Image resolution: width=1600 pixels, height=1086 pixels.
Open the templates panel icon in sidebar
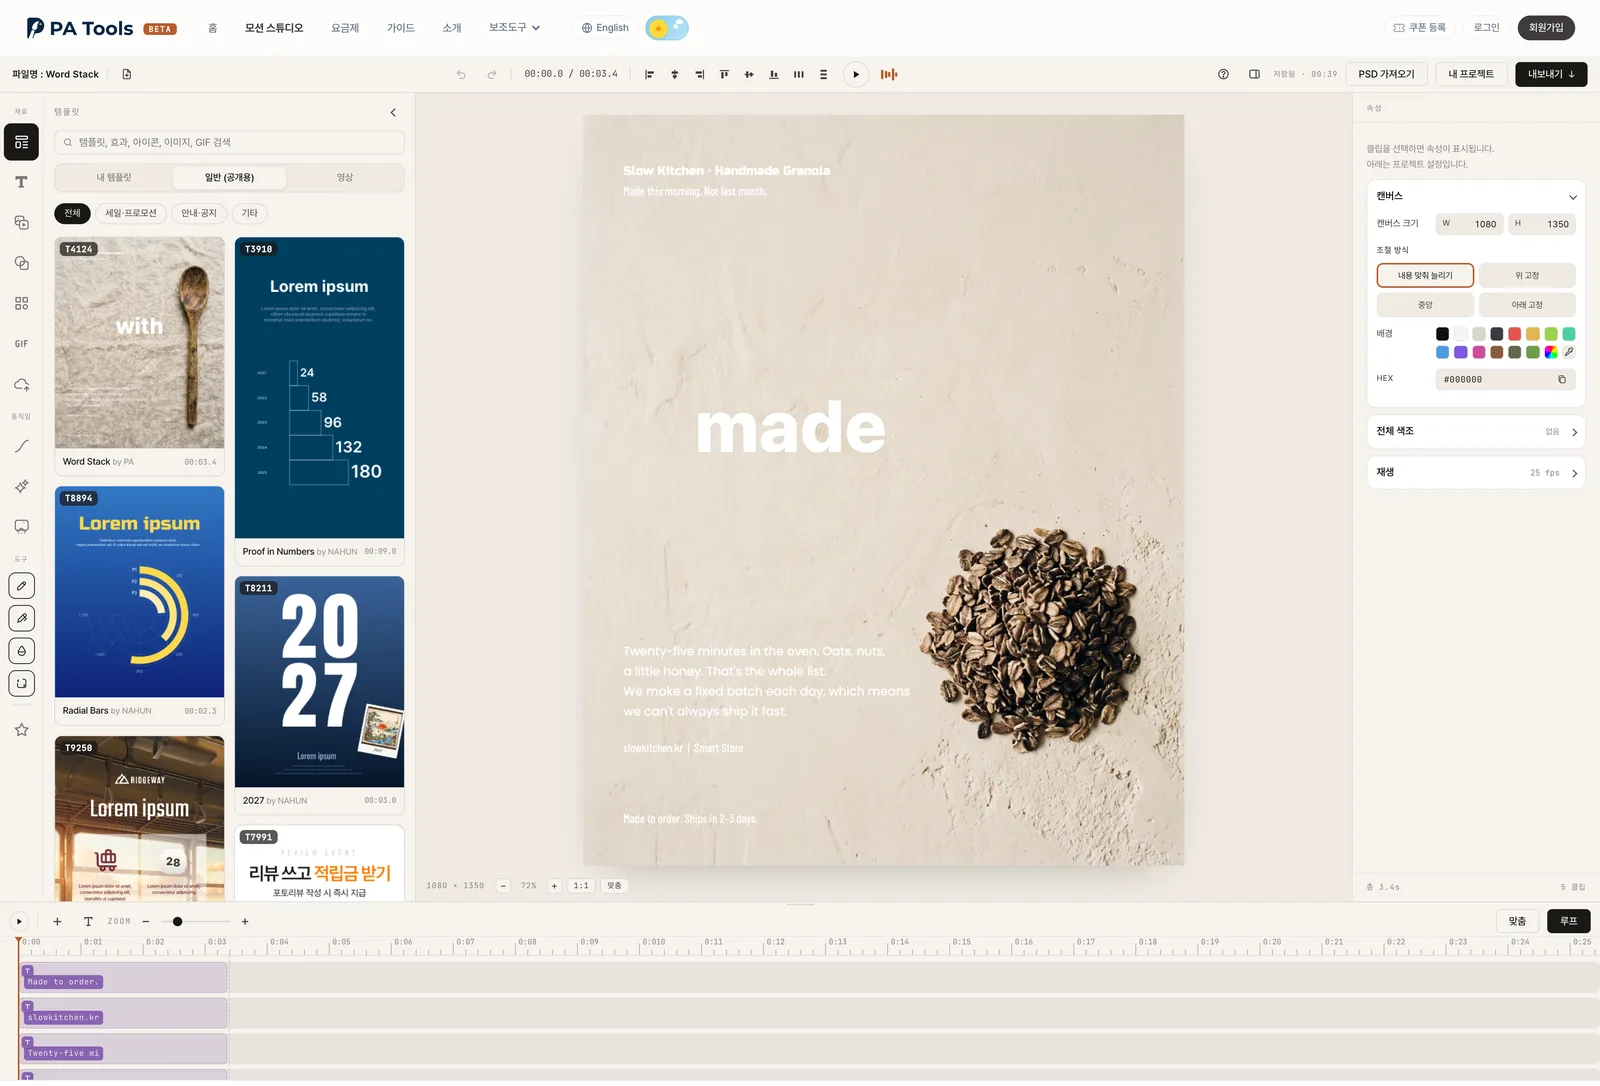point(21,142)
